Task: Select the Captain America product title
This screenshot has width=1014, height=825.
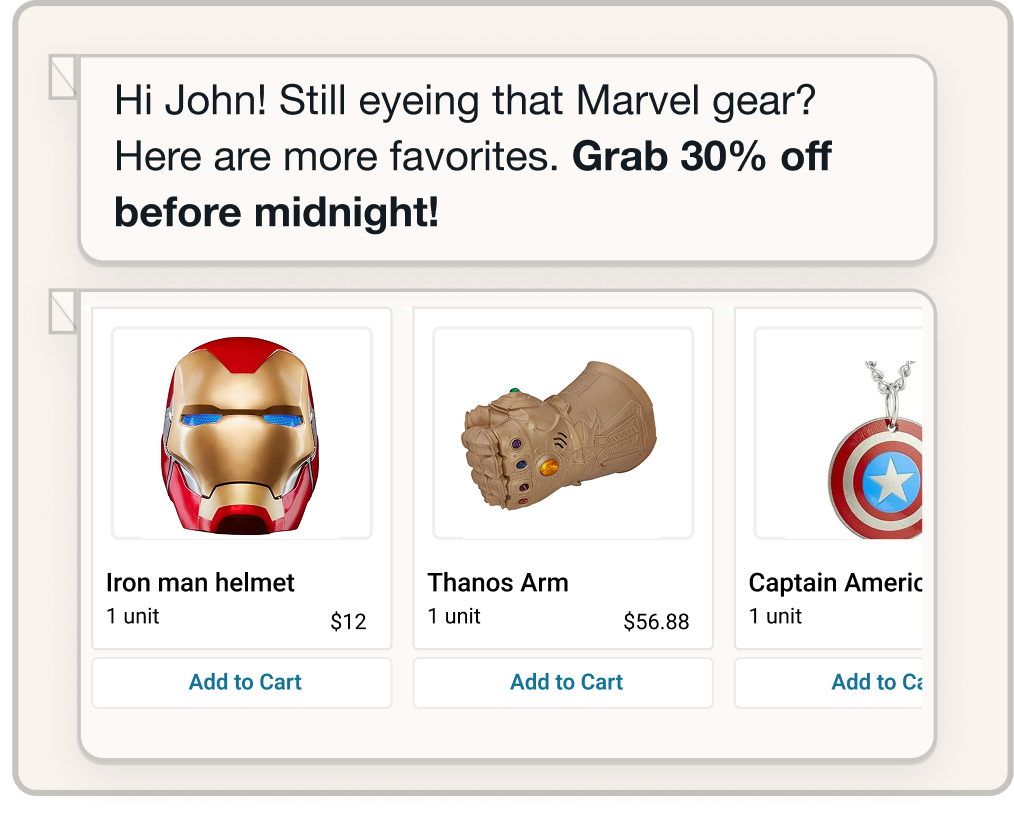Action: coord(836,583)
